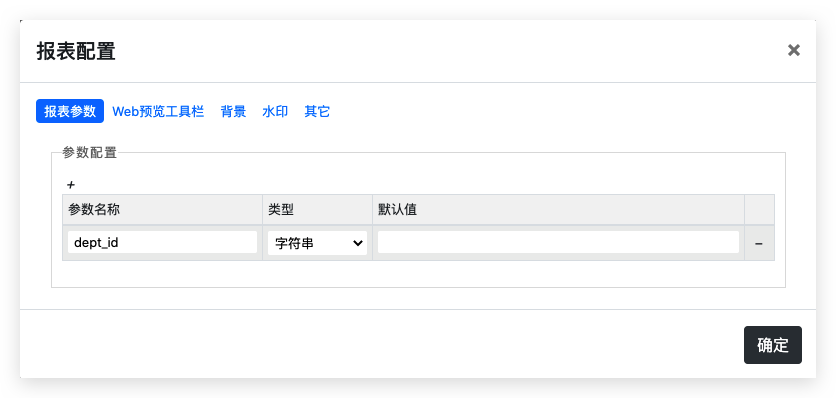Confirm with the 确定 button
The width and height of the screenshot is (836, 398).
773,345
